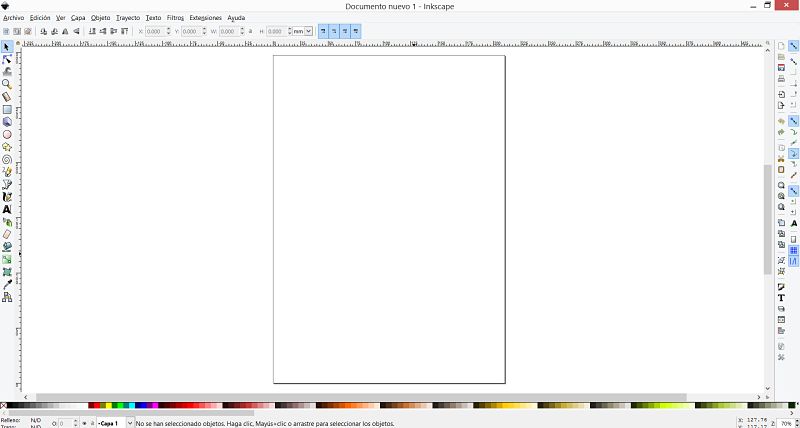Image resolution: width=800 pixels, height=428 pixels.
Task: Toggle snap to grids button
Action: click(793, 250)
